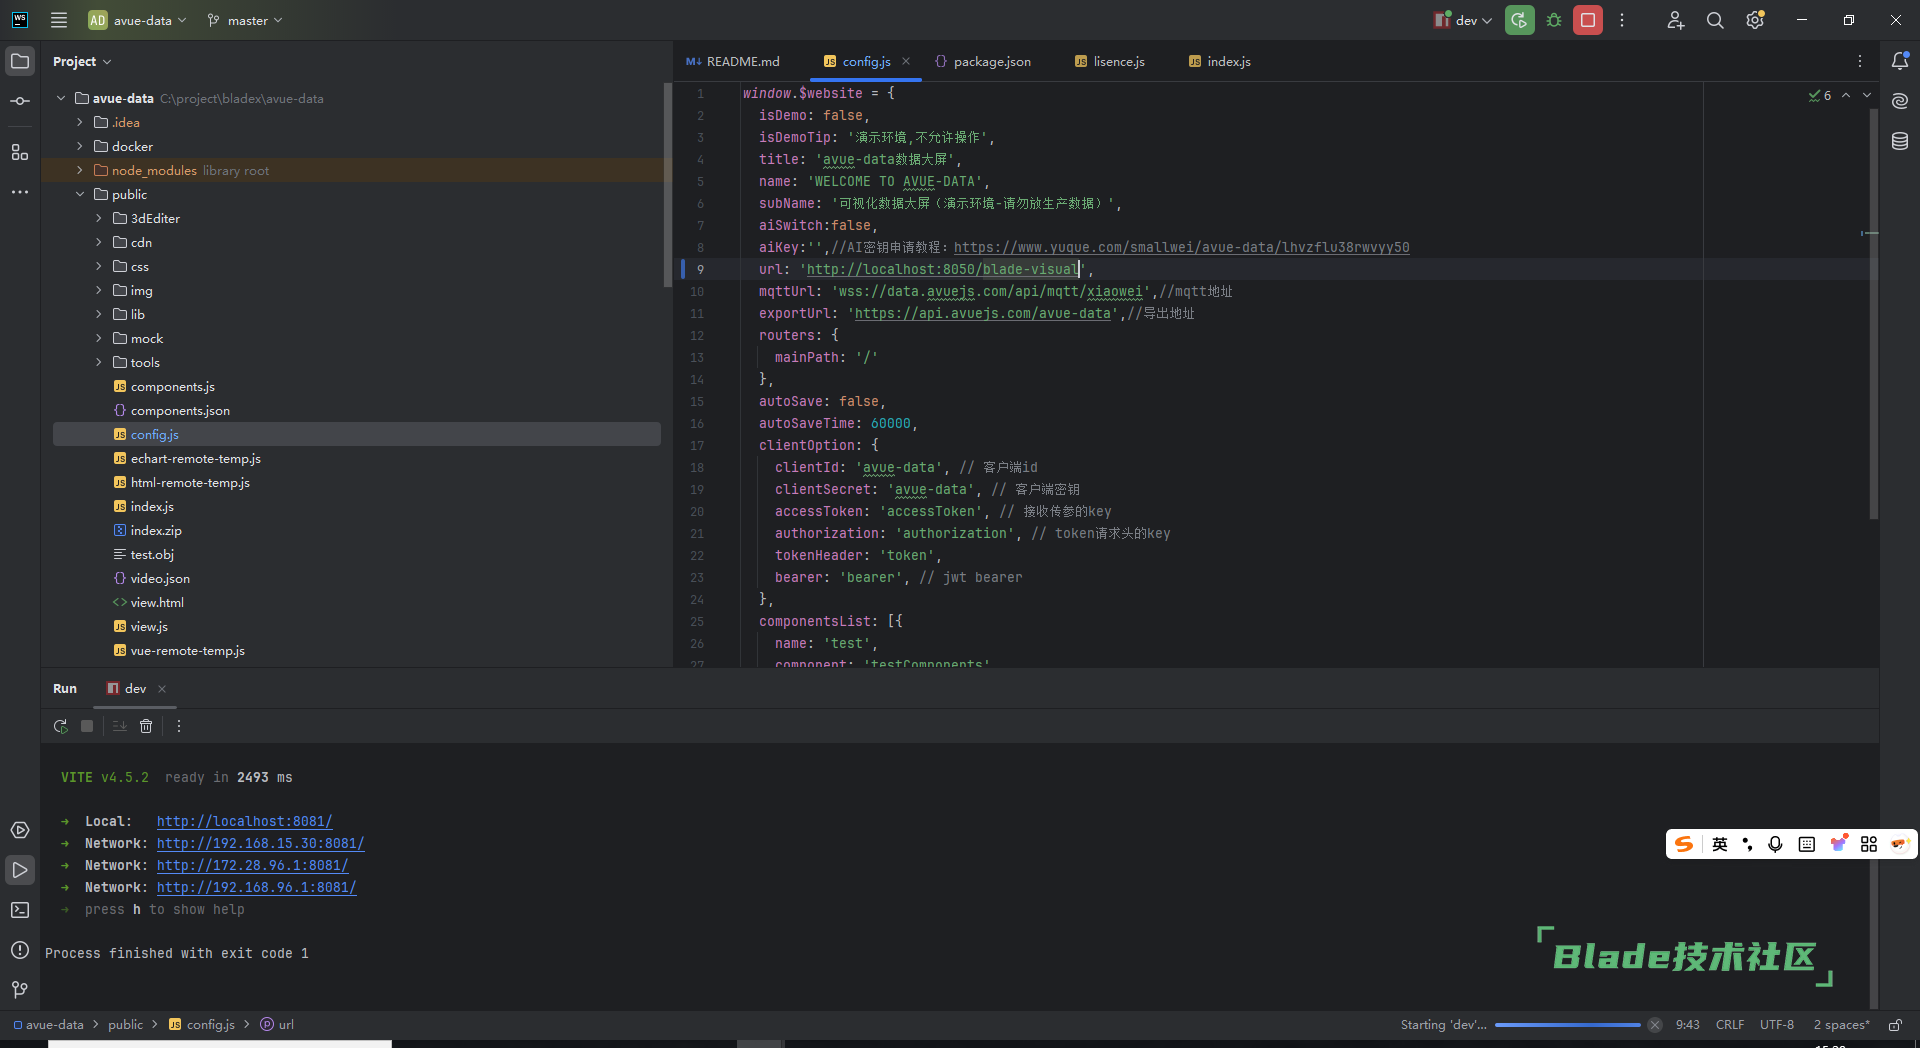Open the Terminal tool window
Viewport: 1920px width, 1048px height.
[20, 910]
